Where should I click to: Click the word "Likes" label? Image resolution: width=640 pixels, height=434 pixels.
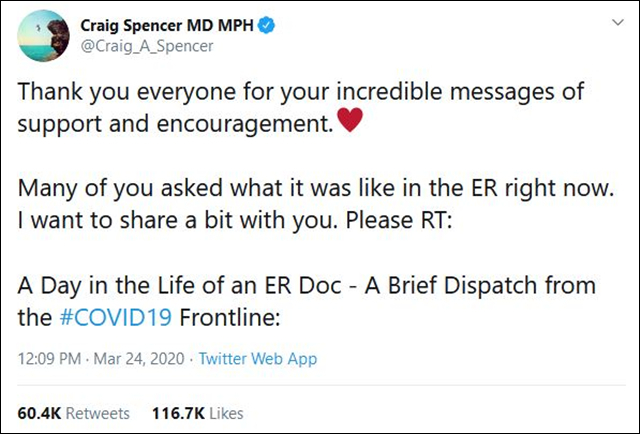[x=226, y=412]
